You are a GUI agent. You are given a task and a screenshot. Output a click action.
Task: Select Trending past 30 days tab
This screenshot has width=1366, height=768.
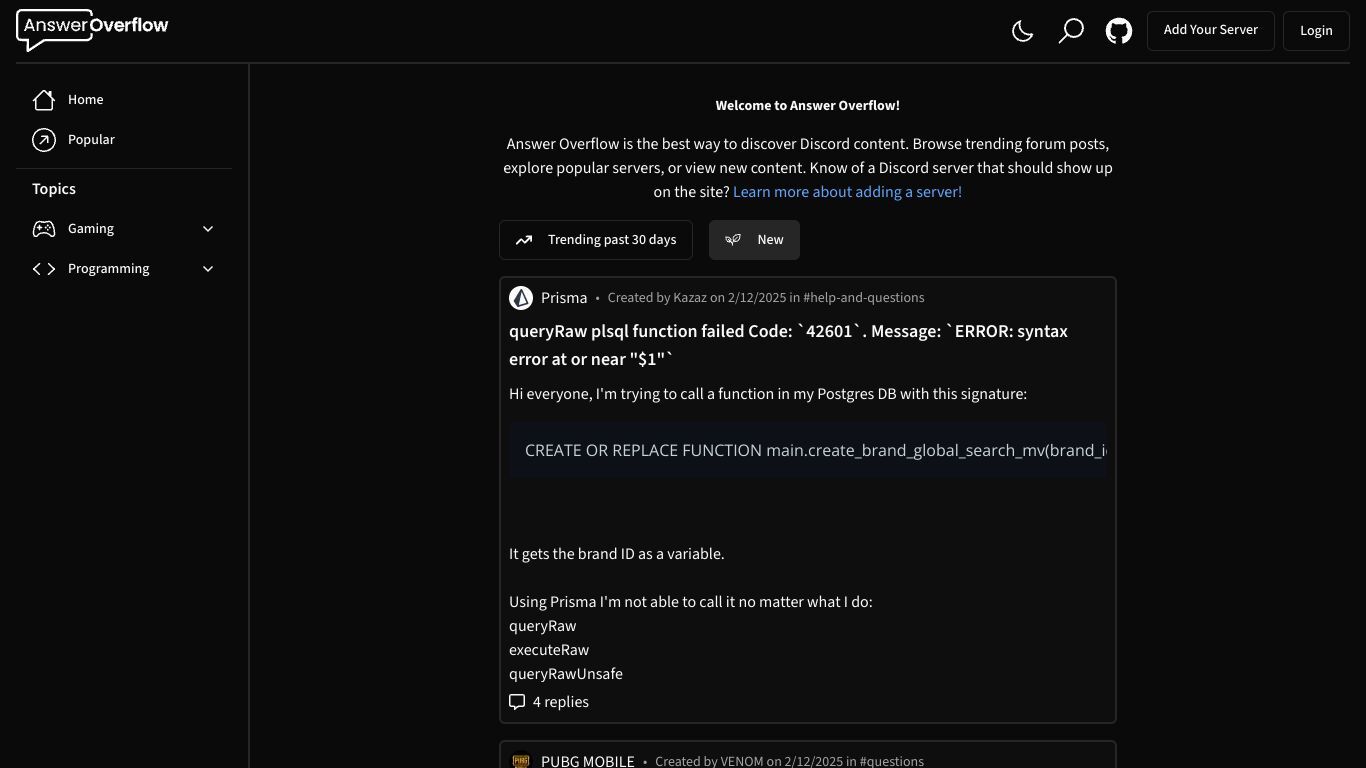tap(596, 240)
